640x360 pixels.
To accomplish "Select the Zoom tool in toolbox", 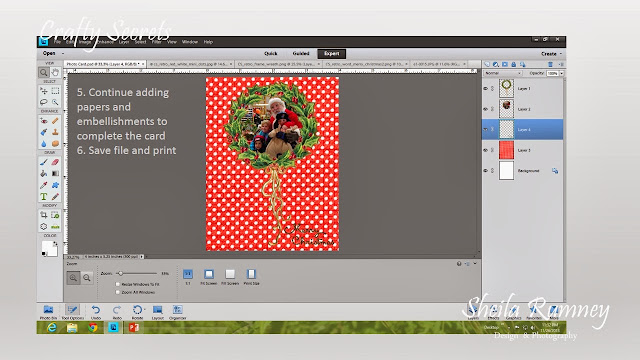I will [43, 73].
